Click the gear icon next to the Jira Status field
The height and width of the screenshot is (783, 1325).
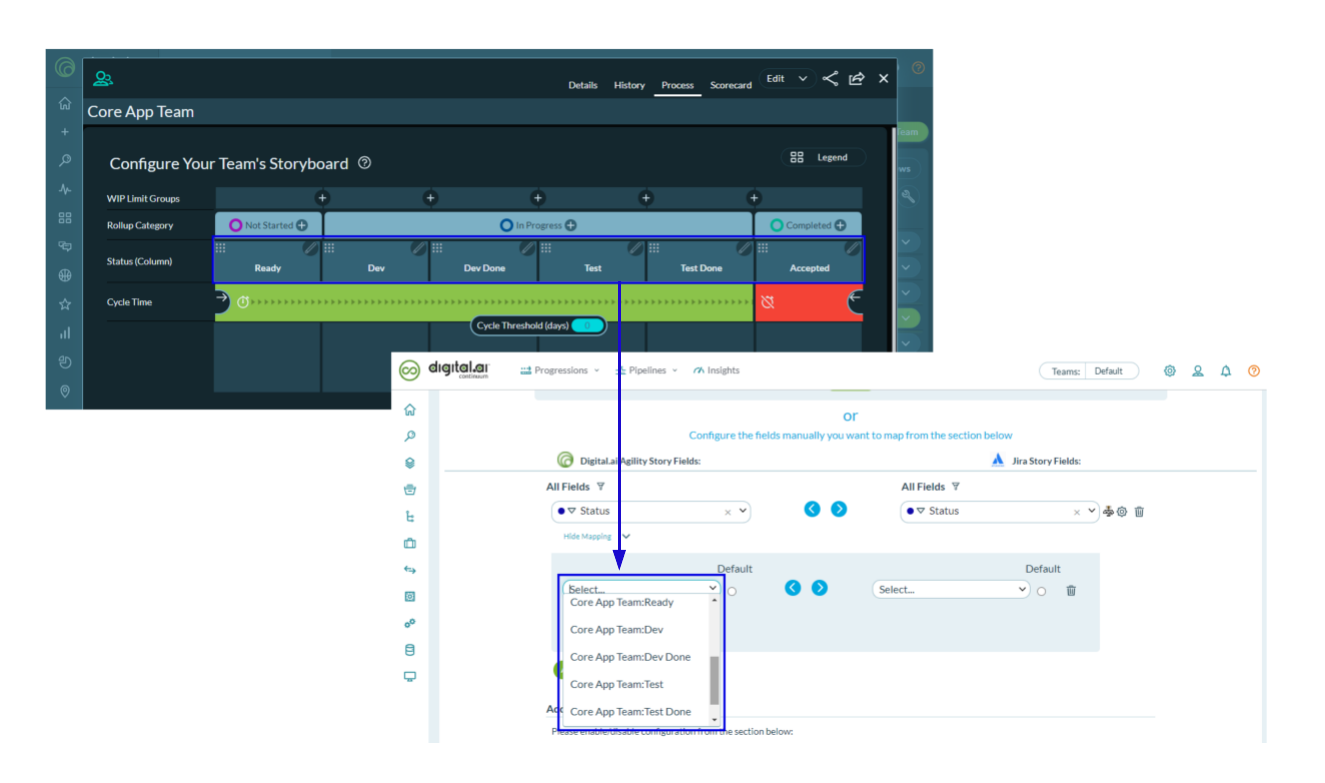click(1122, 511)
